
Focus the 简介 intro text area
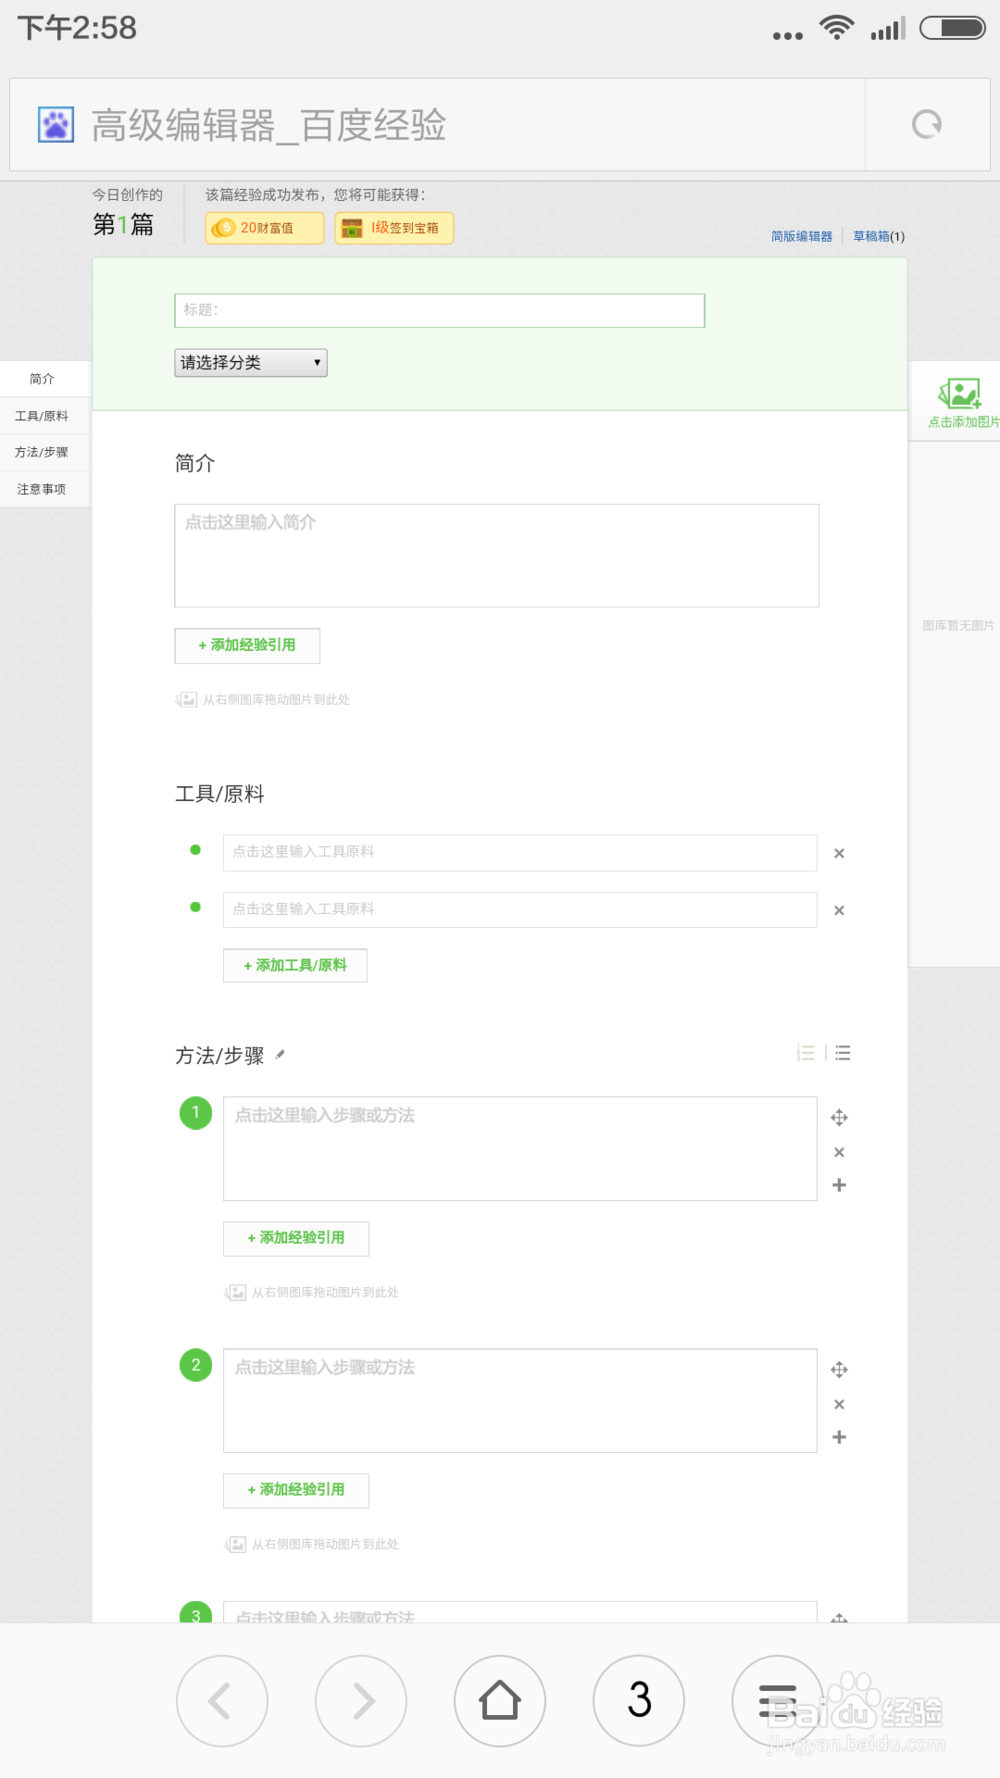[497, 556]
